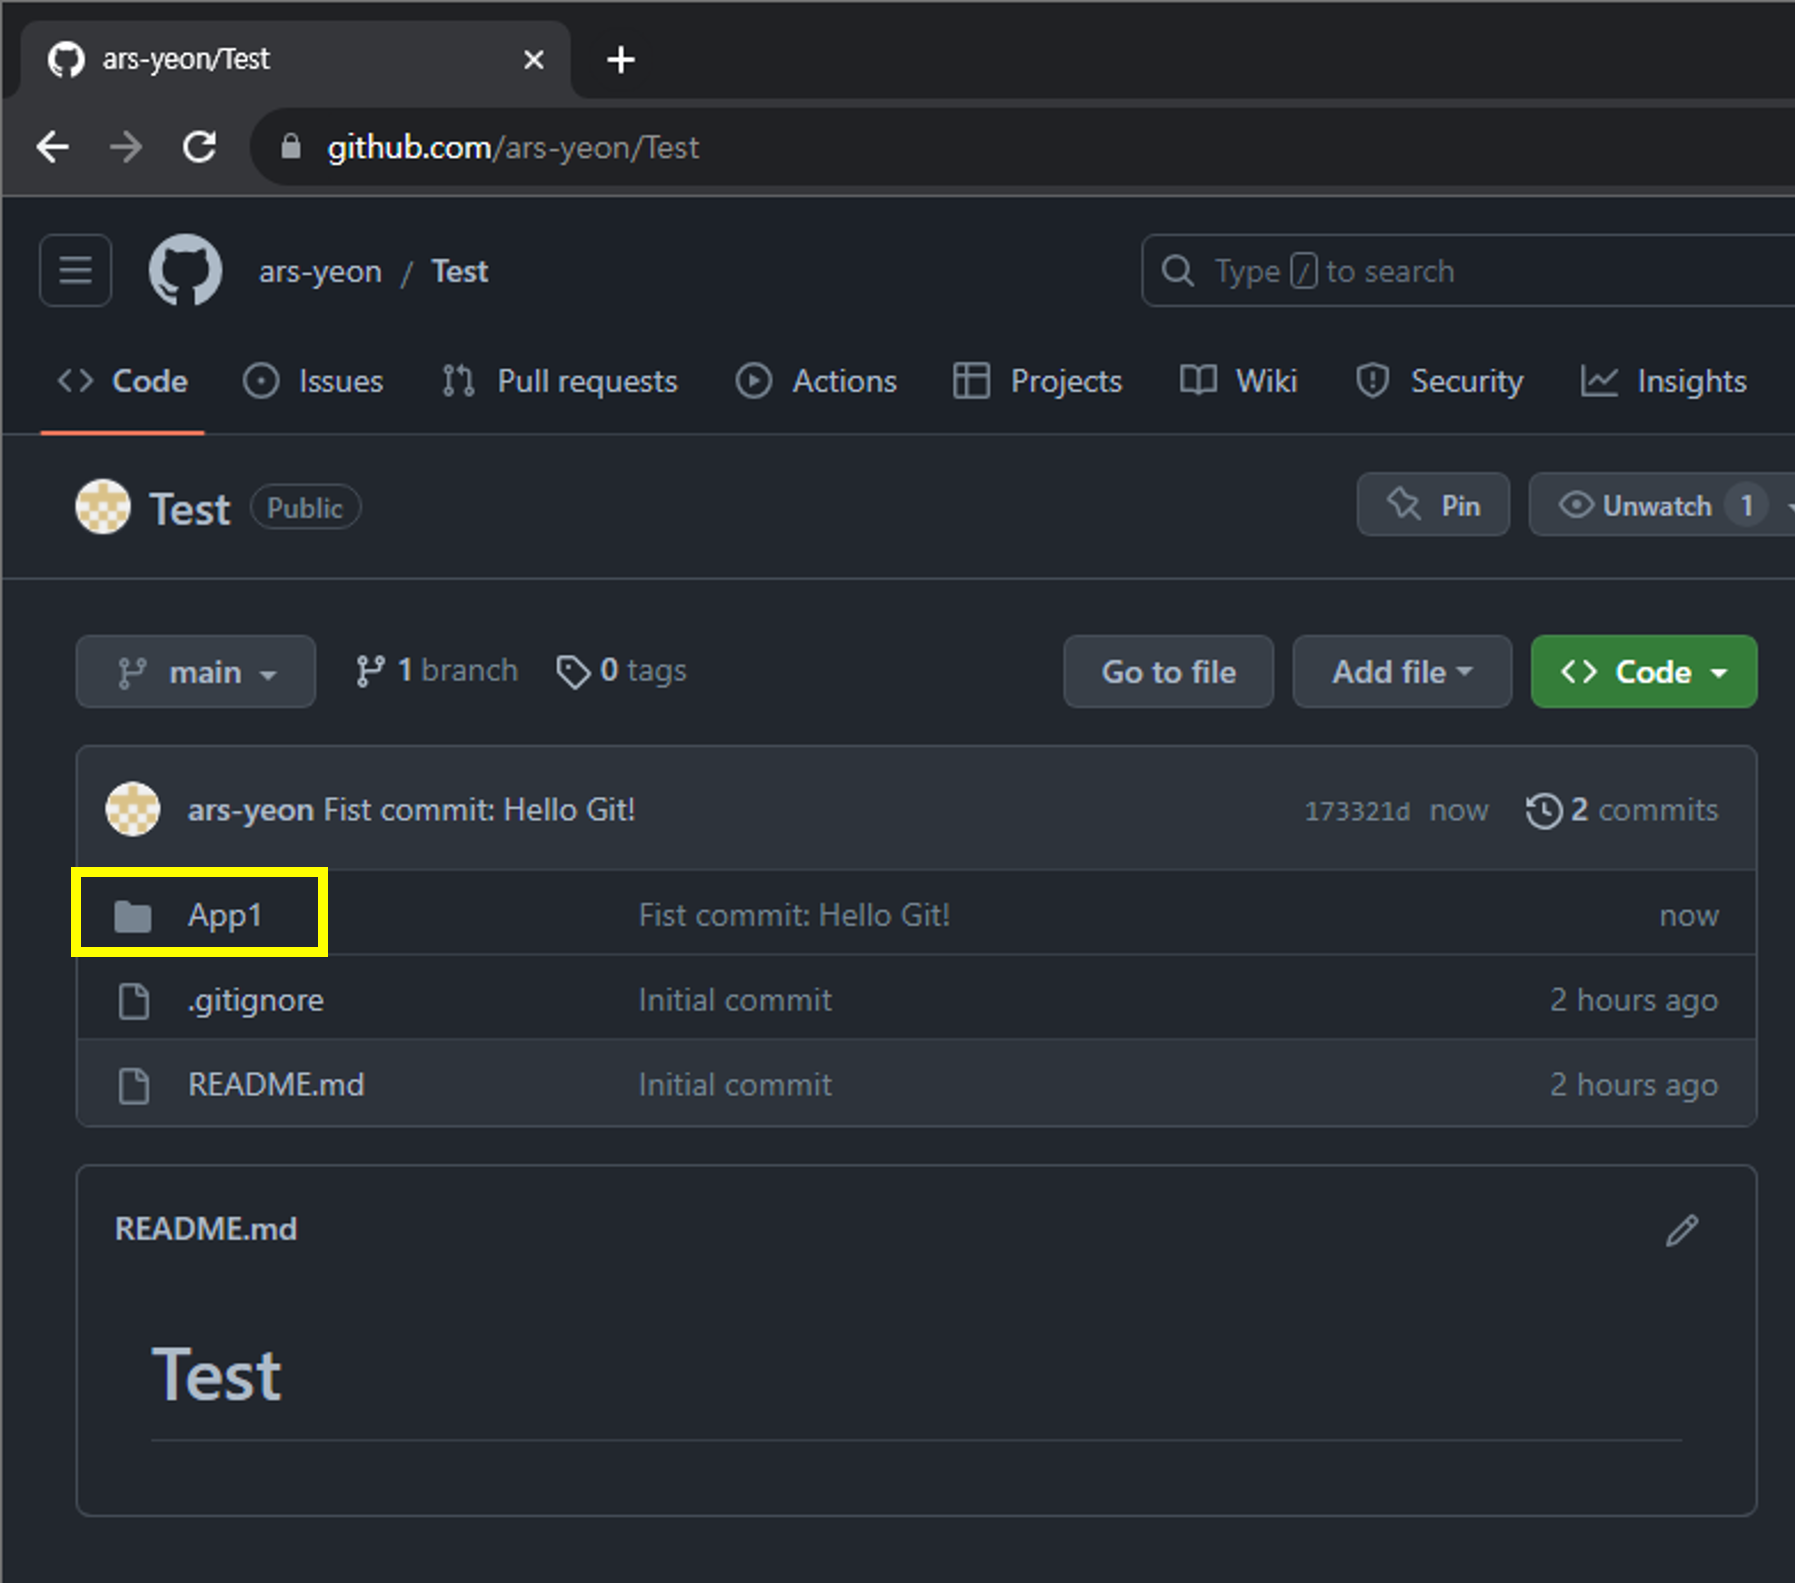View the Insights tab
This screenshot has height=1583, width=1795.
(1664, 381)
